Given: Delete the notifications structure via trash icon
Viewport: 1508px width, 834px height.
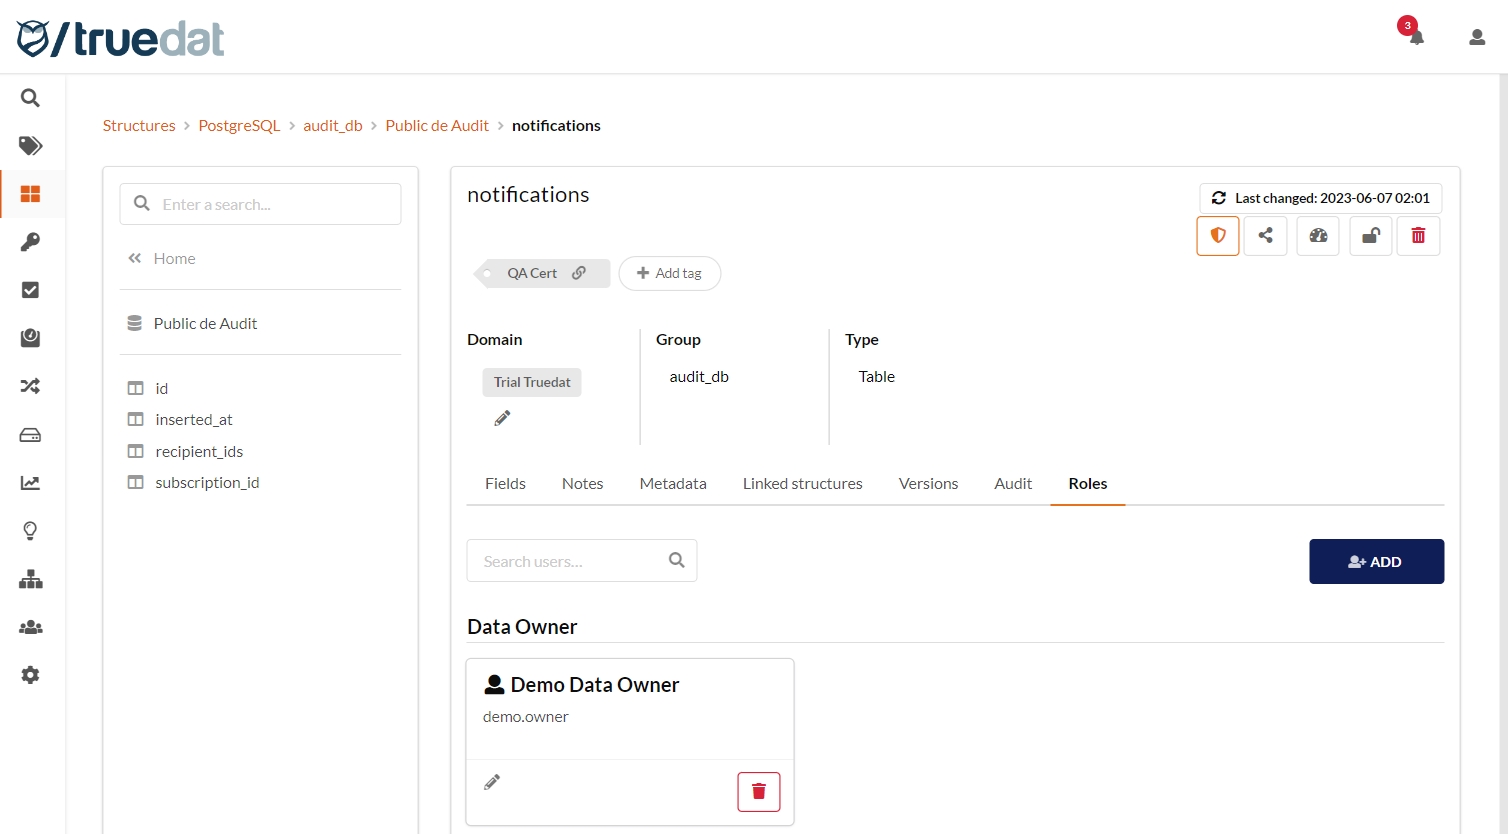Looking at the screenshot, I should coord(1417,236).
